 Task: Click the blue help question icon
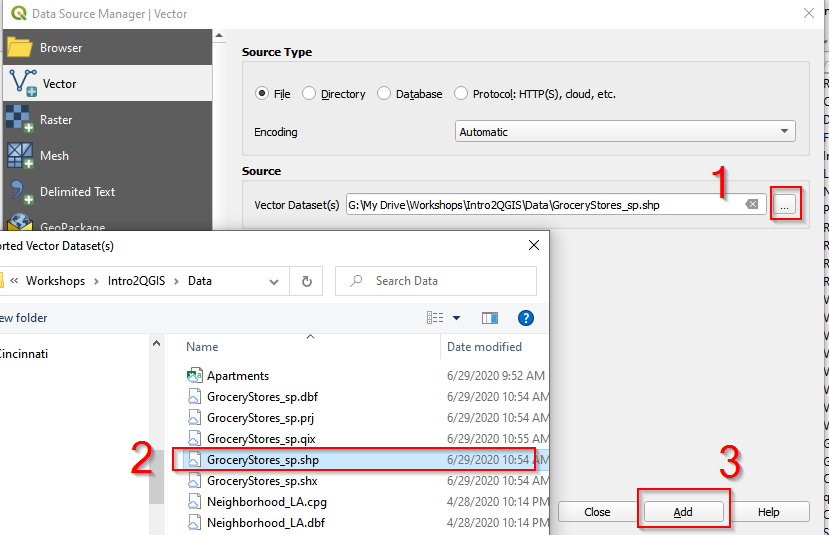526,318
